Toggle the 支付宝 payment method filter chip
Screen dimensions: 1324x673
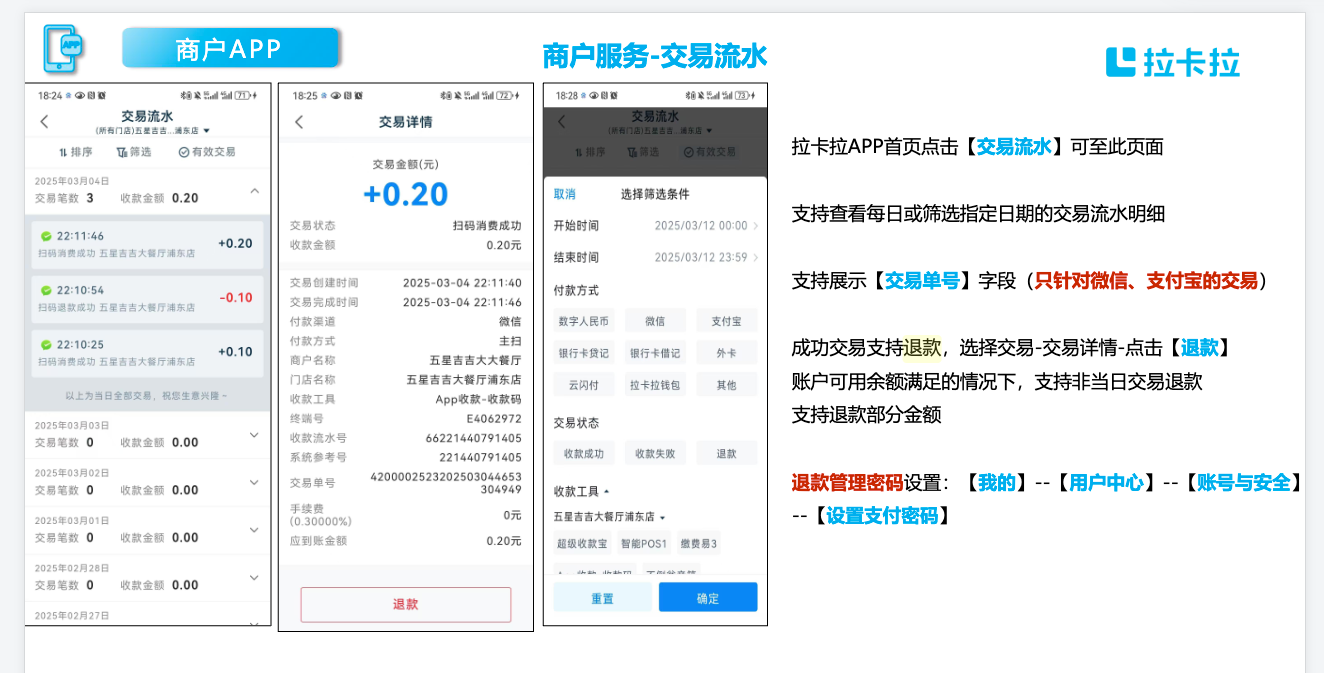pyautogui.click(x=727, y=321)
